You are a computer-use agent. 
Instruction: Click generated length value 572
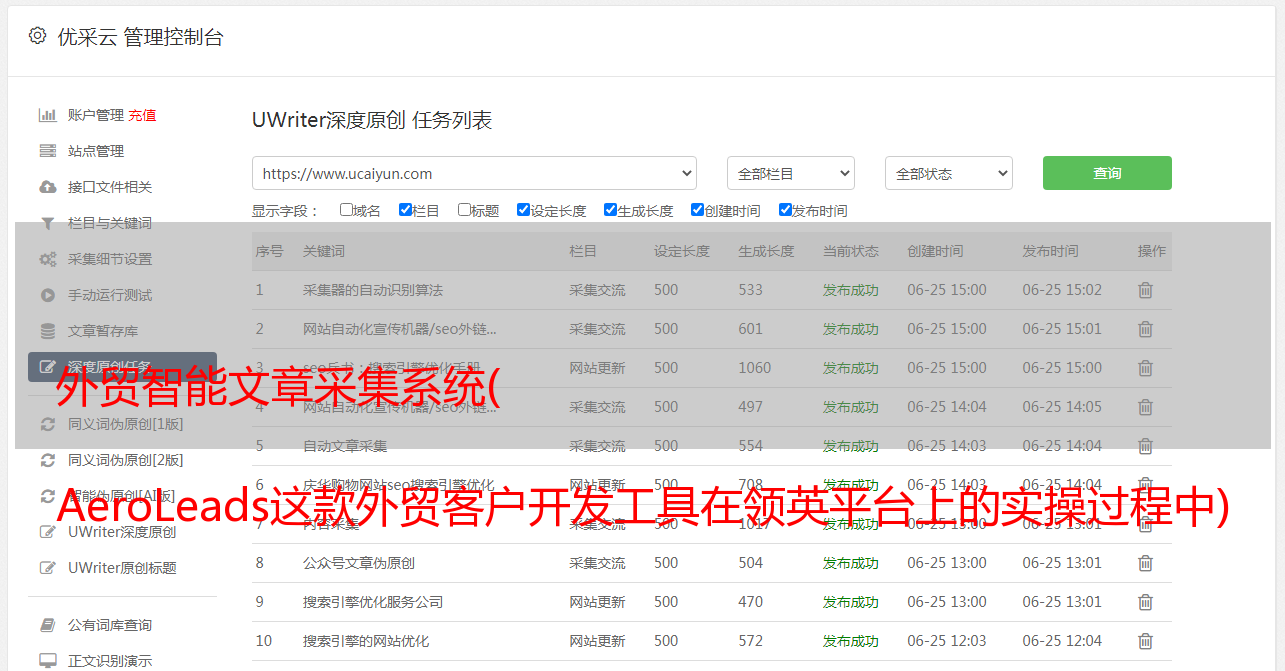point(751,641)
